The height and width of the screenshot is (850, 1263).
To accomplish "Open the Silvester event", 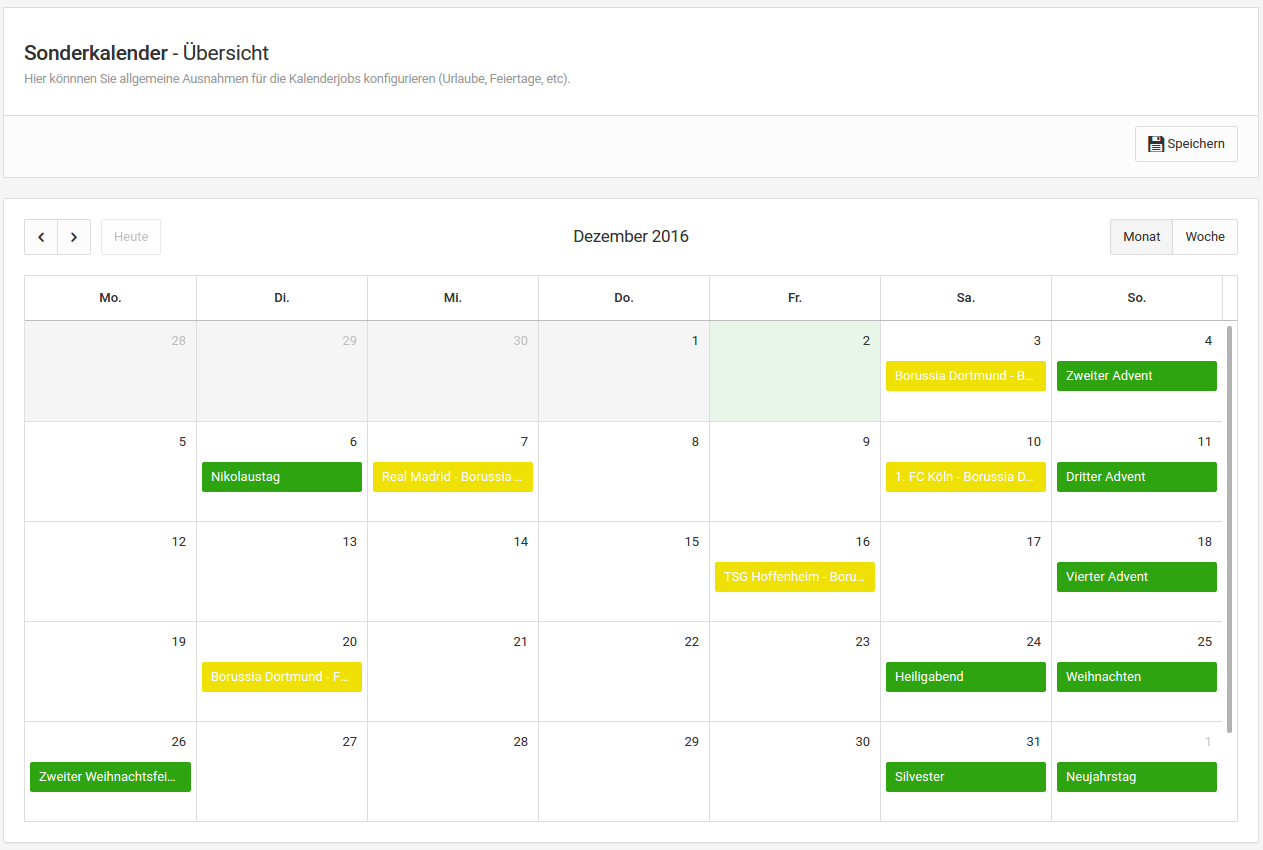I will [966, 777].
